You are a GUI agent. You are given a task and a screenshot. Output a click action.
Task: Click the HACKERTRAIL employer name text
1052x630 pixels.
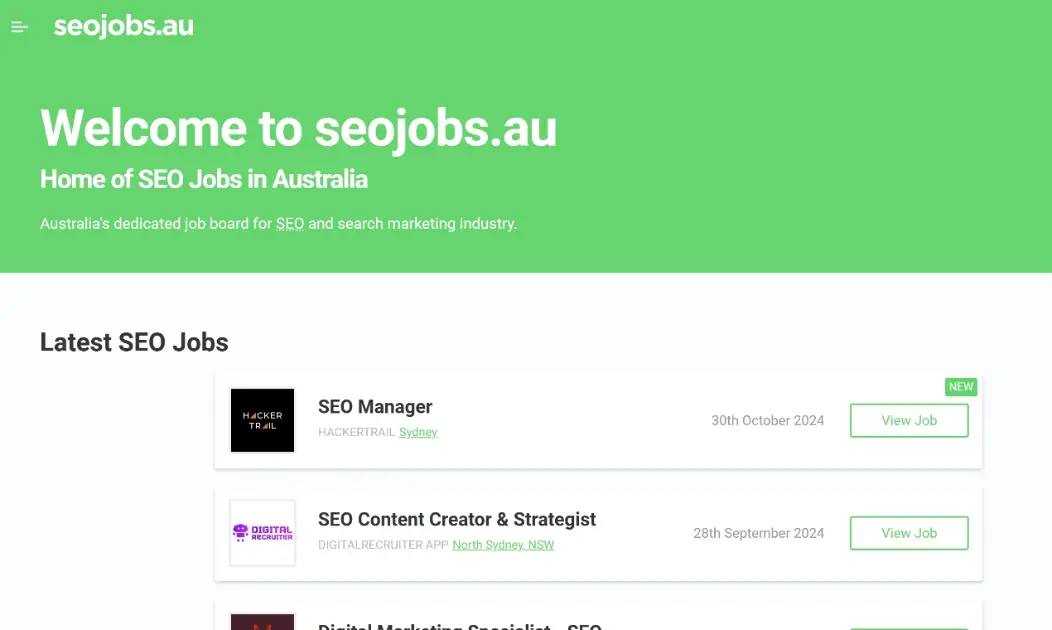point(358,432)
